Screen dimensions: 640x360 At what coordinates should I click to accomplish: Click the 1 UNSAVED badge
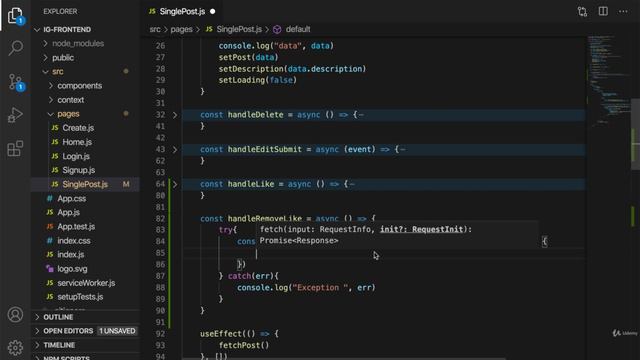tap(117, 331)
